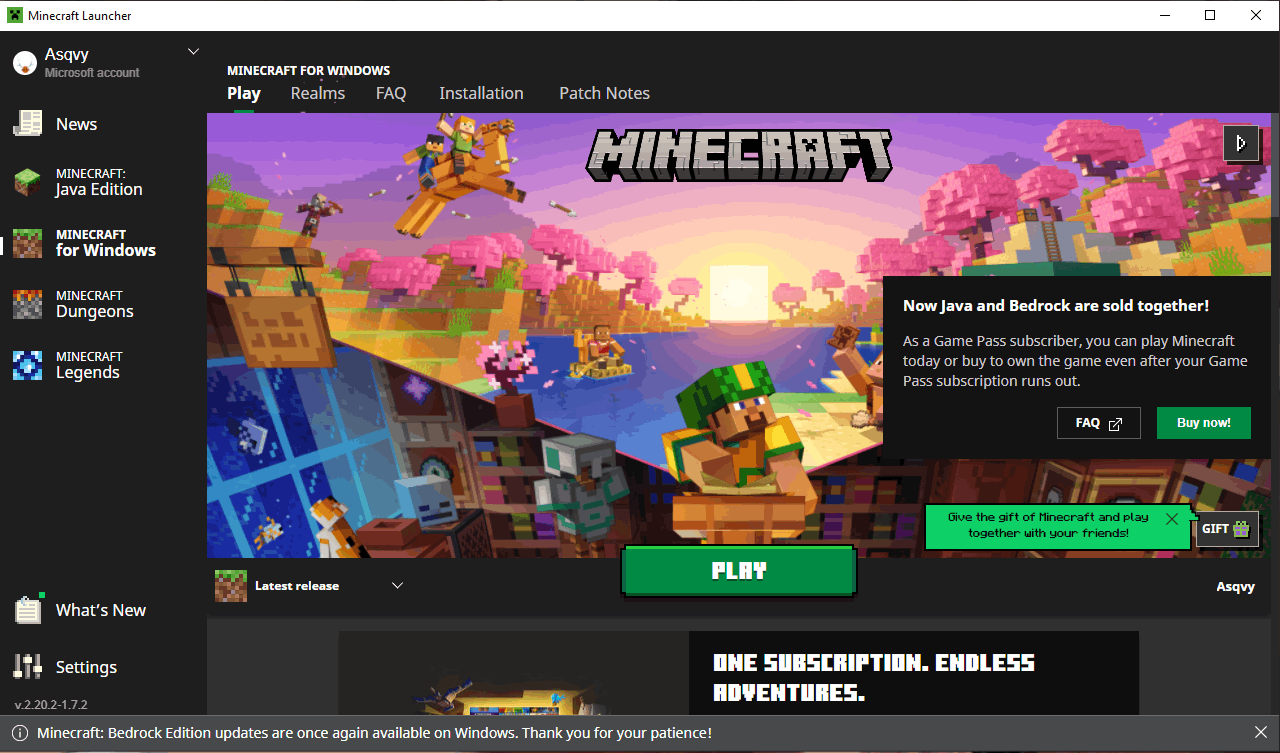The height and width of the screenshot is (753, 1280).
Task: Click the MINECRAFT FOR WINDOWS header text
Action: click(309, 71)
